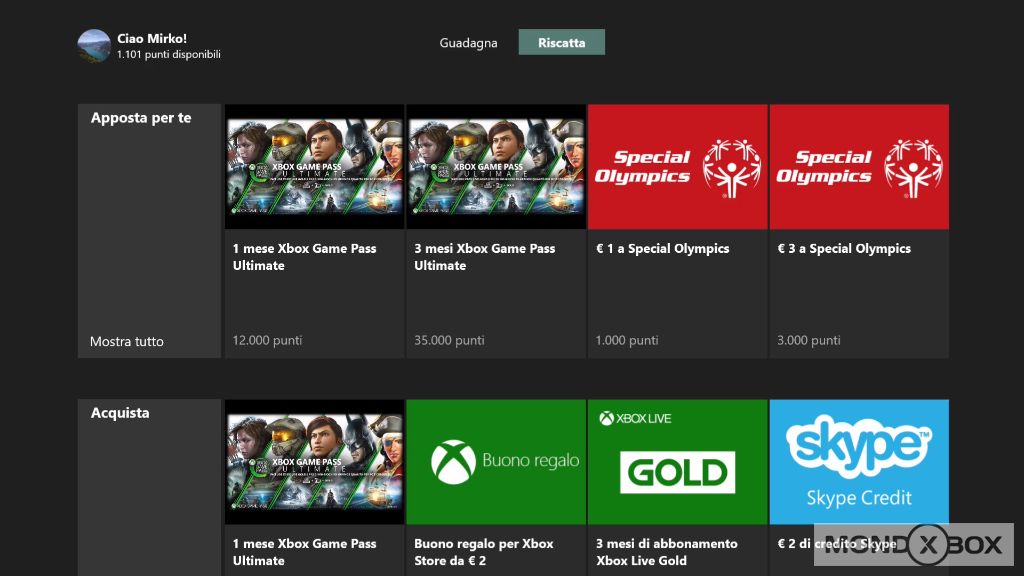Viewport: 1024px width, 576px height.
Task: Select the Acquista category header
Action: click(120, 413)
